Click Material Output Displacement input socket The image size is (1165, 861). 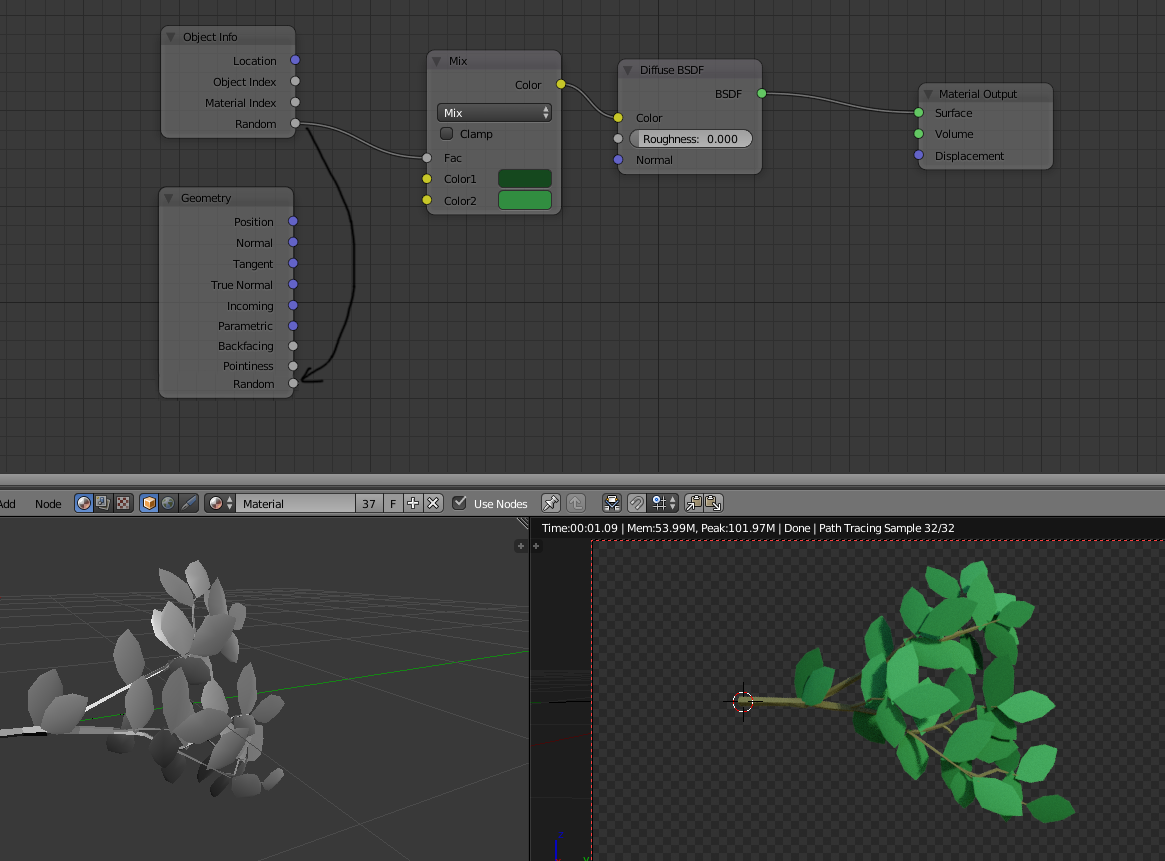pos(919,155)
